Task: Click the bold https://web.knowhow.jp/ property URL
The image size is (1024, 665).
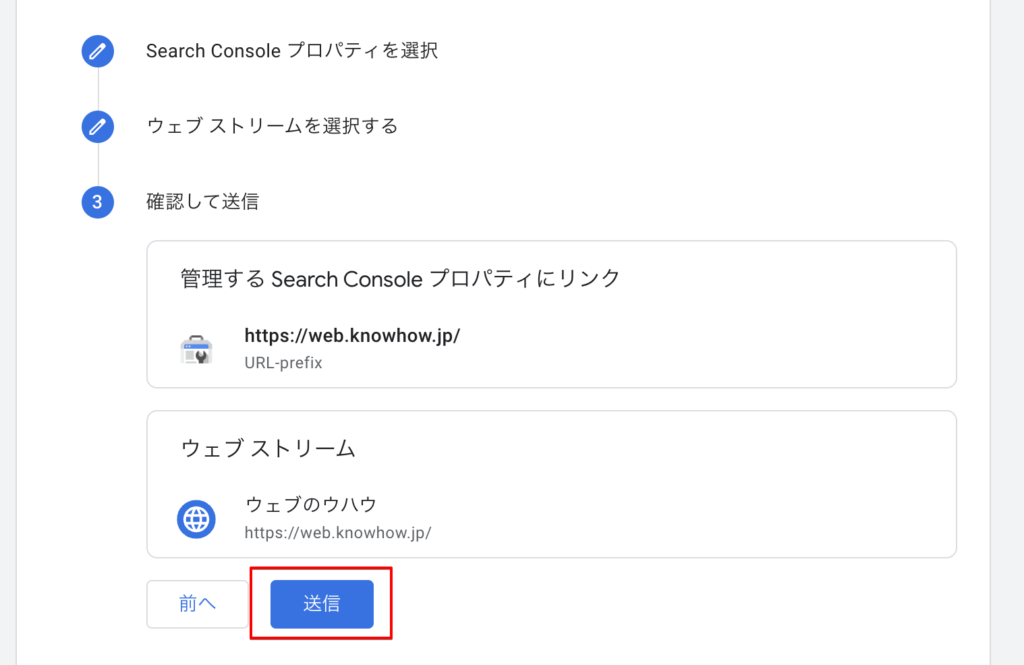Action: coord(352,336)
